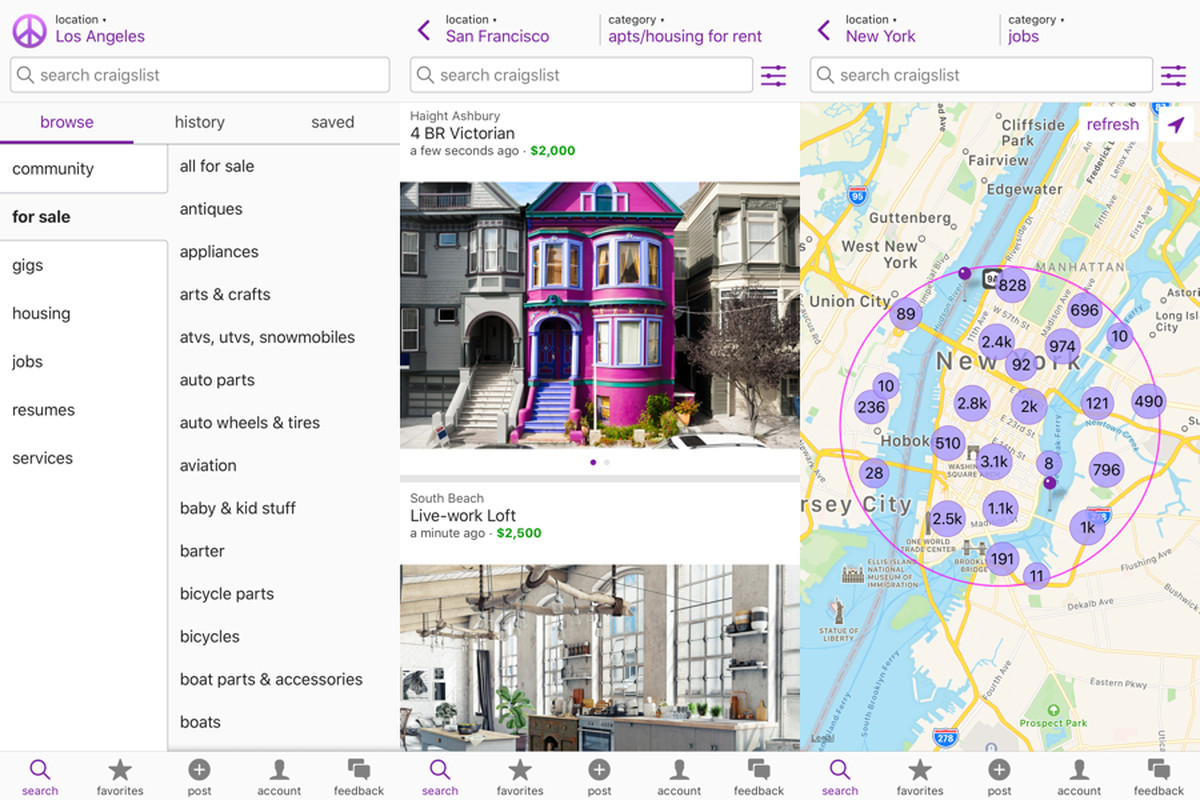Viewport: 1200px width, 800px height.
Task: Go back from New York screen
Action: point(824,30)
